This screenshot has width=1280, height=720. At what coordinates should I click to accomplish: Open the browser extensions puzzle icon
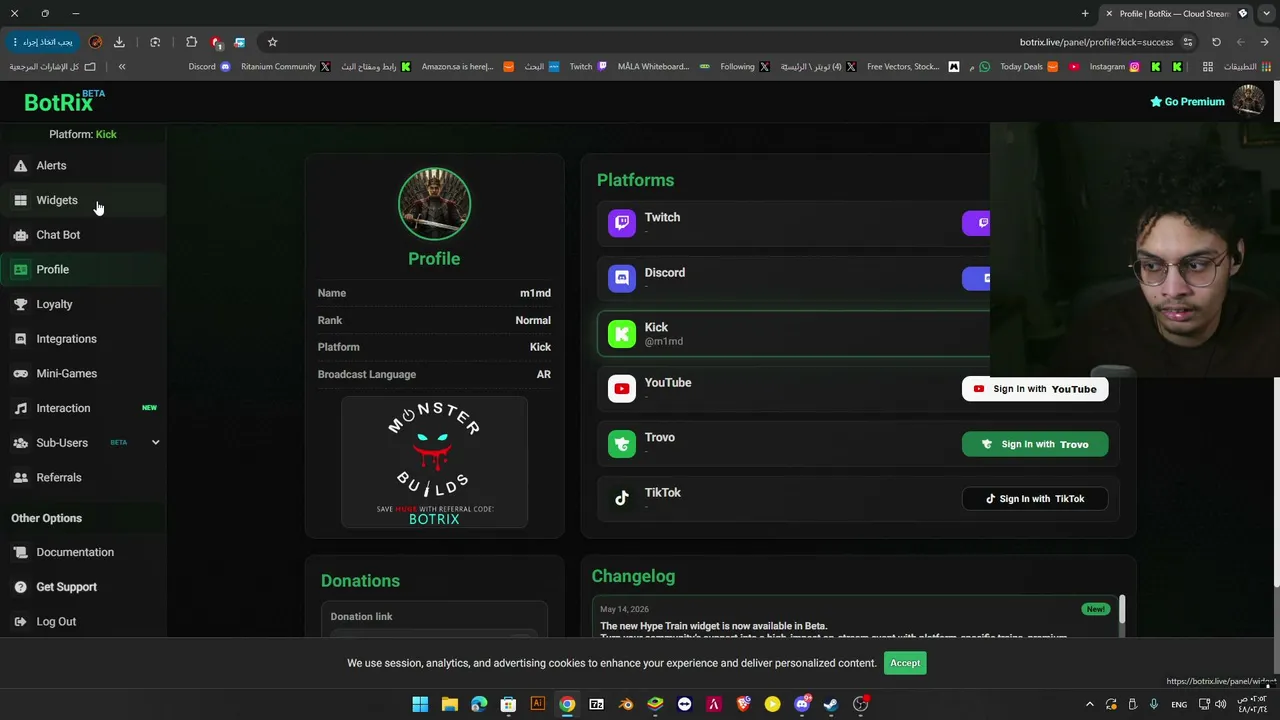pos(191,42)
